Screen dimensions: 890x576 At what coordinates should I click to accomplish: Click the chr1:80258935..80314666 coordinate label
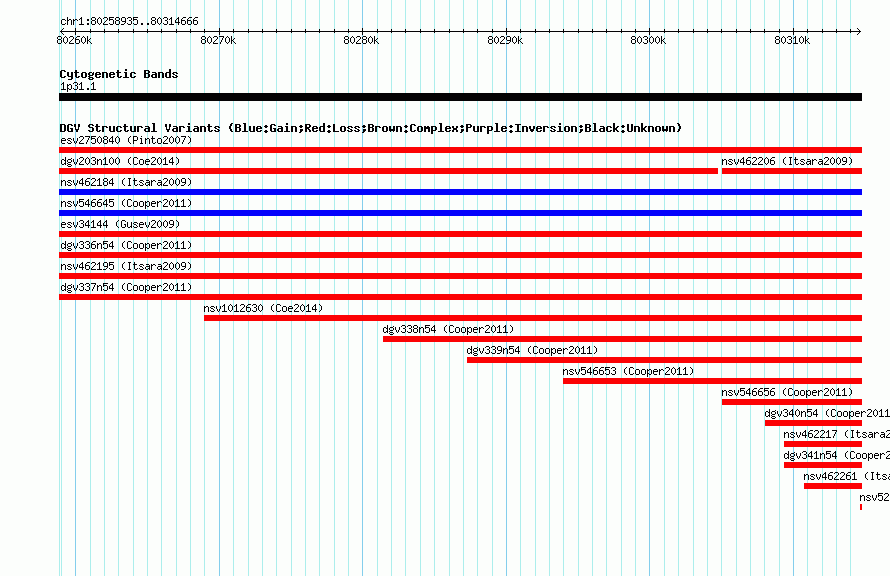[x=129, y=22]
